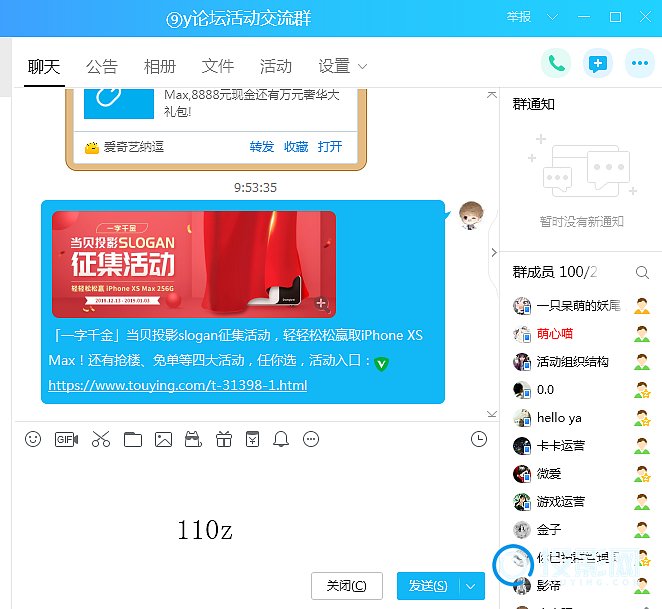Click the 群成员 100 heading
Viewport: 662px width, 609px height.
pyautogui.click(x=554, y=272)
